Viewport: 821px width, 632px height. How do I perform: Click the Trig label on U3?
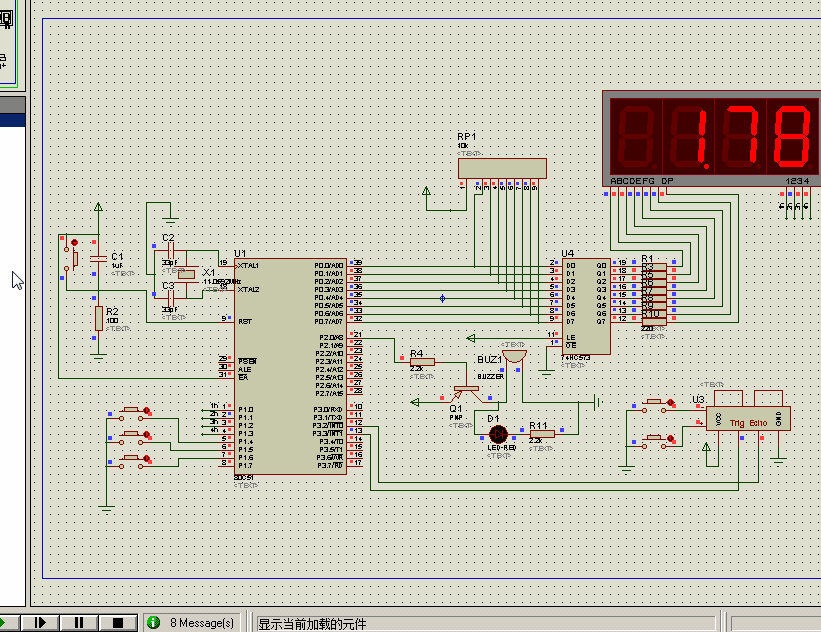point(737,423)
